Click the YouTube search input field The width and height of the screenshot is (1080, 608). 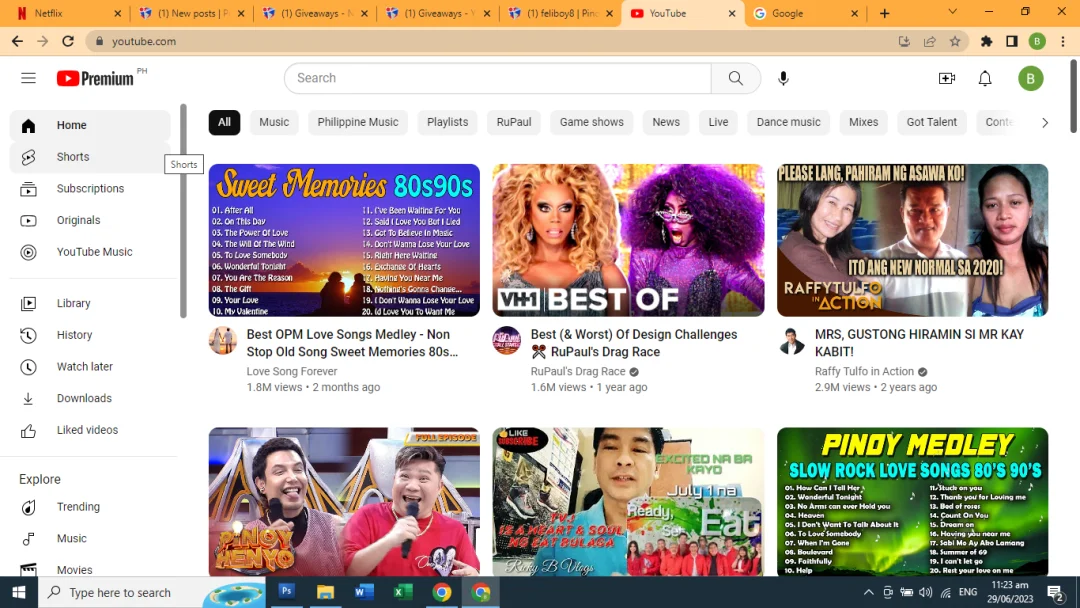[x=498, y=78]
